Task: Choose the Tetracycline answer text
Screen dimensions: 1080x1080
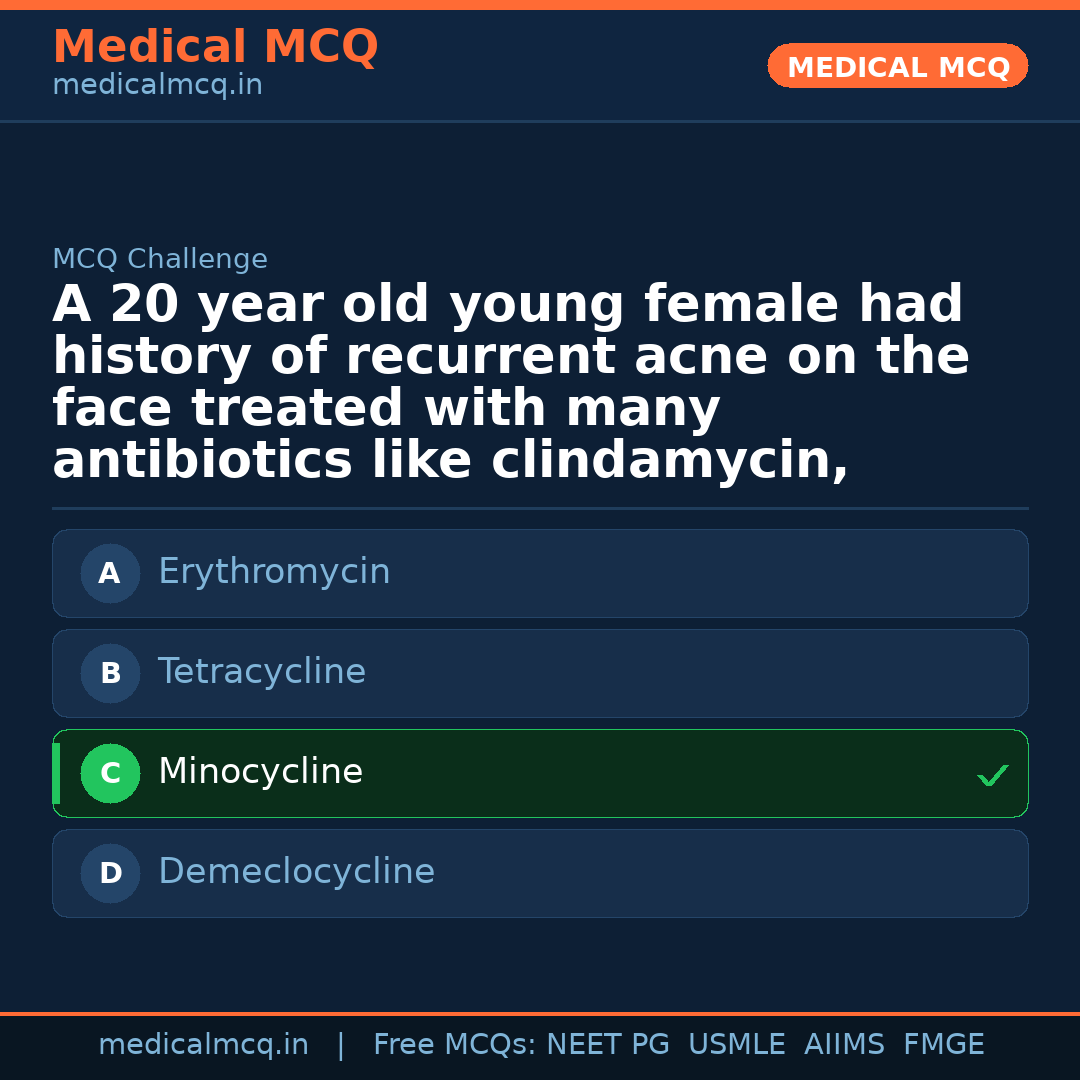Action: tap(262, 672)
